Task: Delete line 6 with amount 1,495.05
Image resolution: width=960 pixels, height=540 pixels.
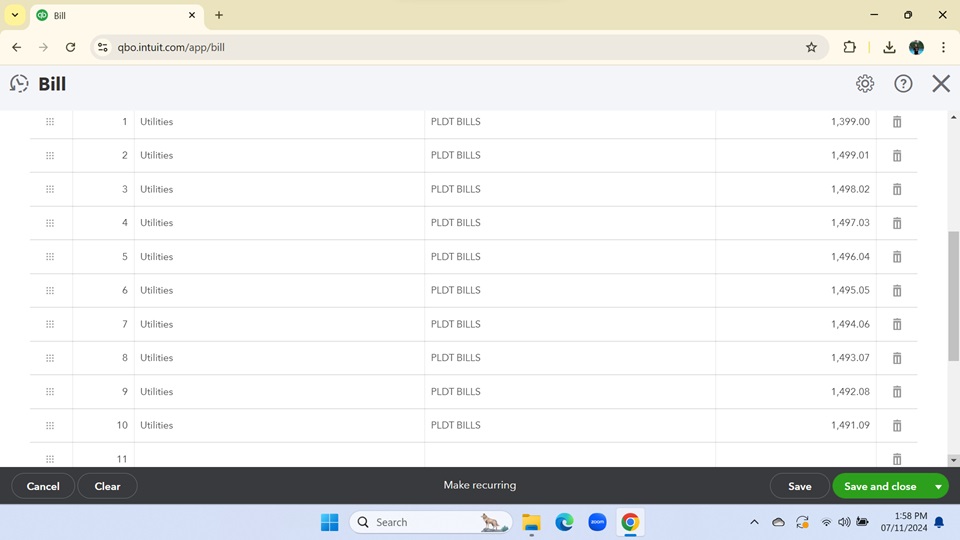Action: pos(897,290)
